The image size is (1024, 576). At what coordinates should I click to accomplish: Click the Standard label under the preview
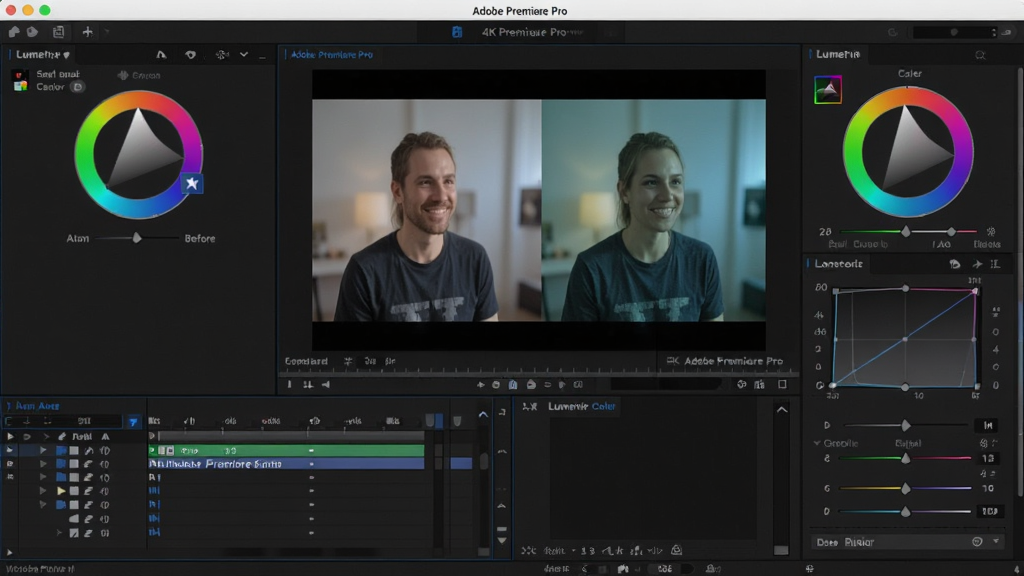306,361
